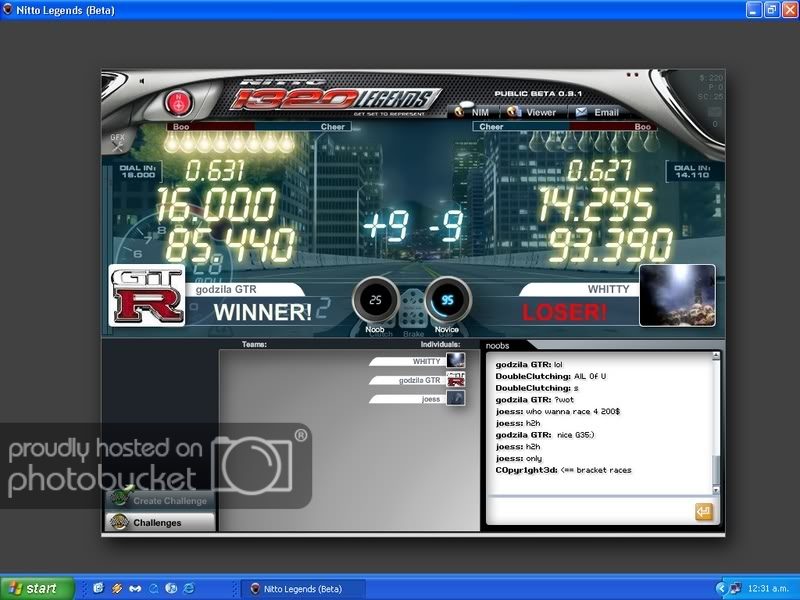
Task: Send chat message with the enter arrow button
Action: tap(704, 511)
